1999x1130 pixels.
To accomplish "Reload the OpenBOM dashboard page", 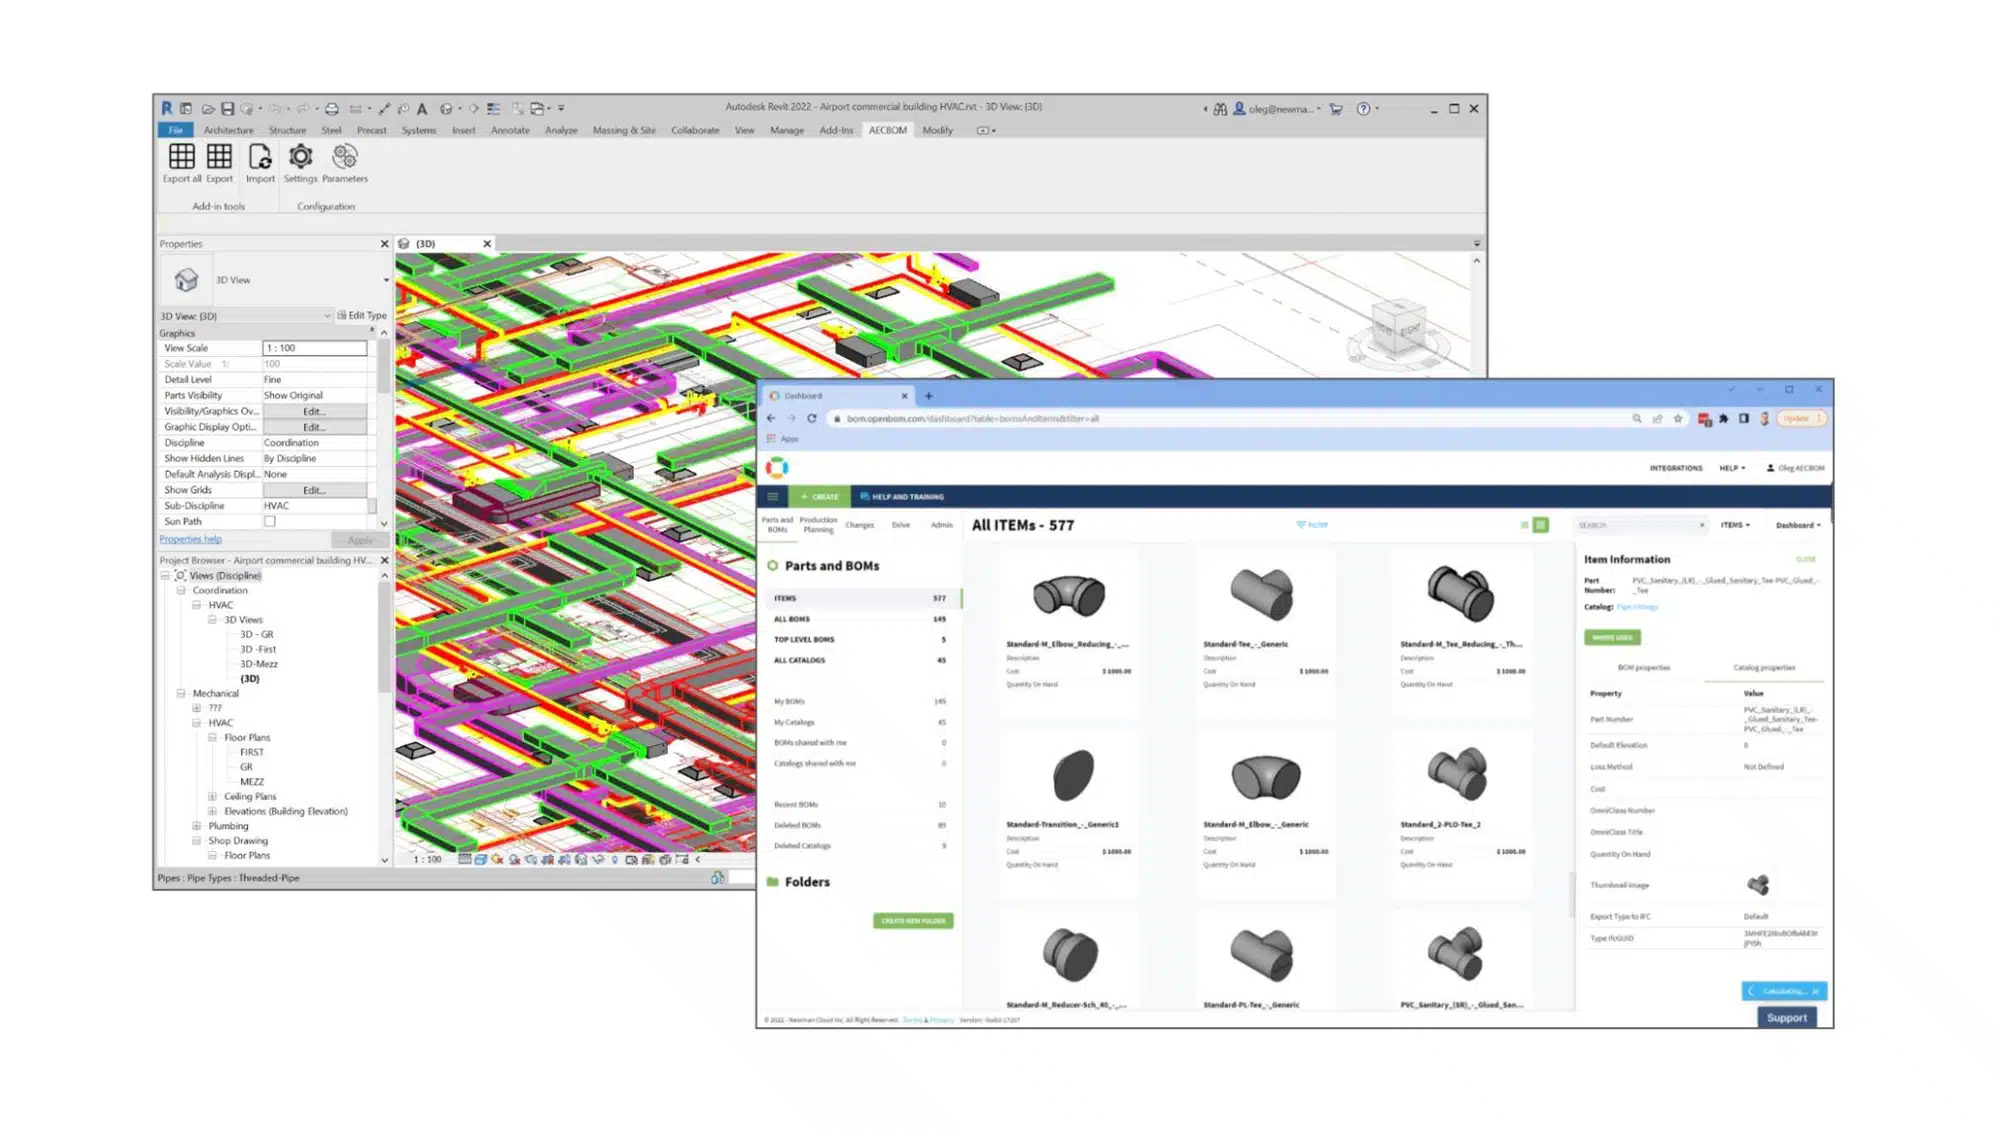I will 812,419.
